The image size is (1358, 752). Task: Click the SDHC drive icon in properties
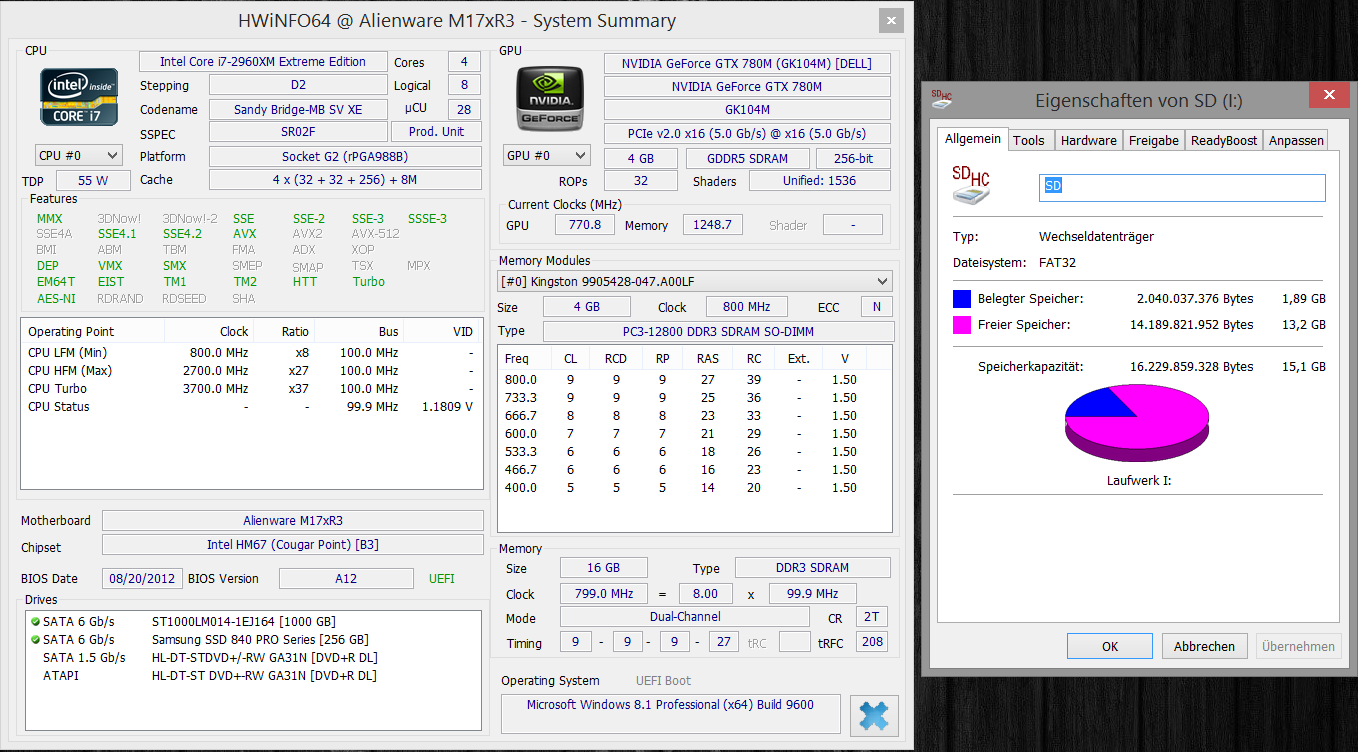[972, 186]
